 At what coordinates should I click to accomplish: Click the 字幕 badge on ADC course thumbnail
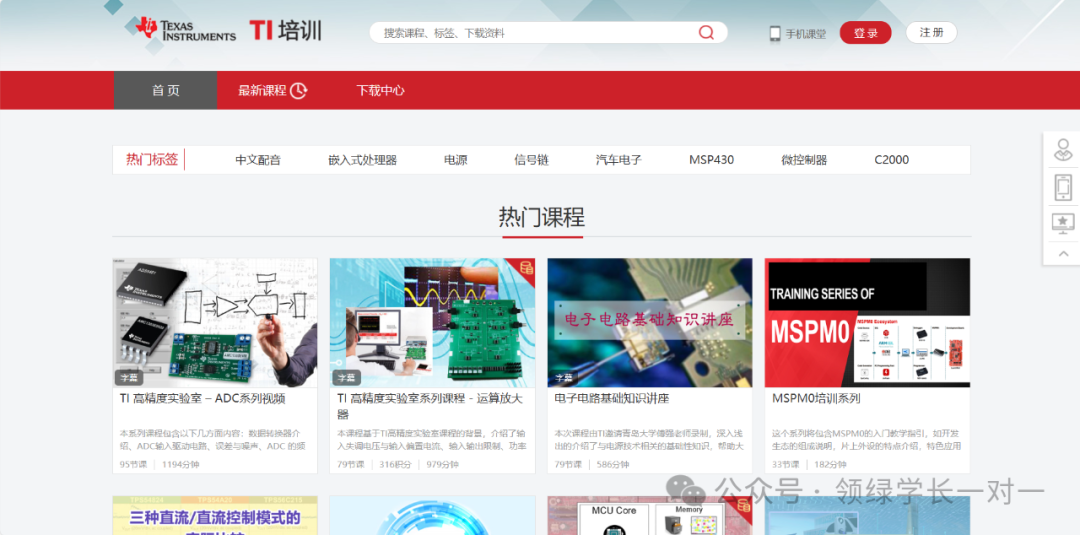pos(129,377)
